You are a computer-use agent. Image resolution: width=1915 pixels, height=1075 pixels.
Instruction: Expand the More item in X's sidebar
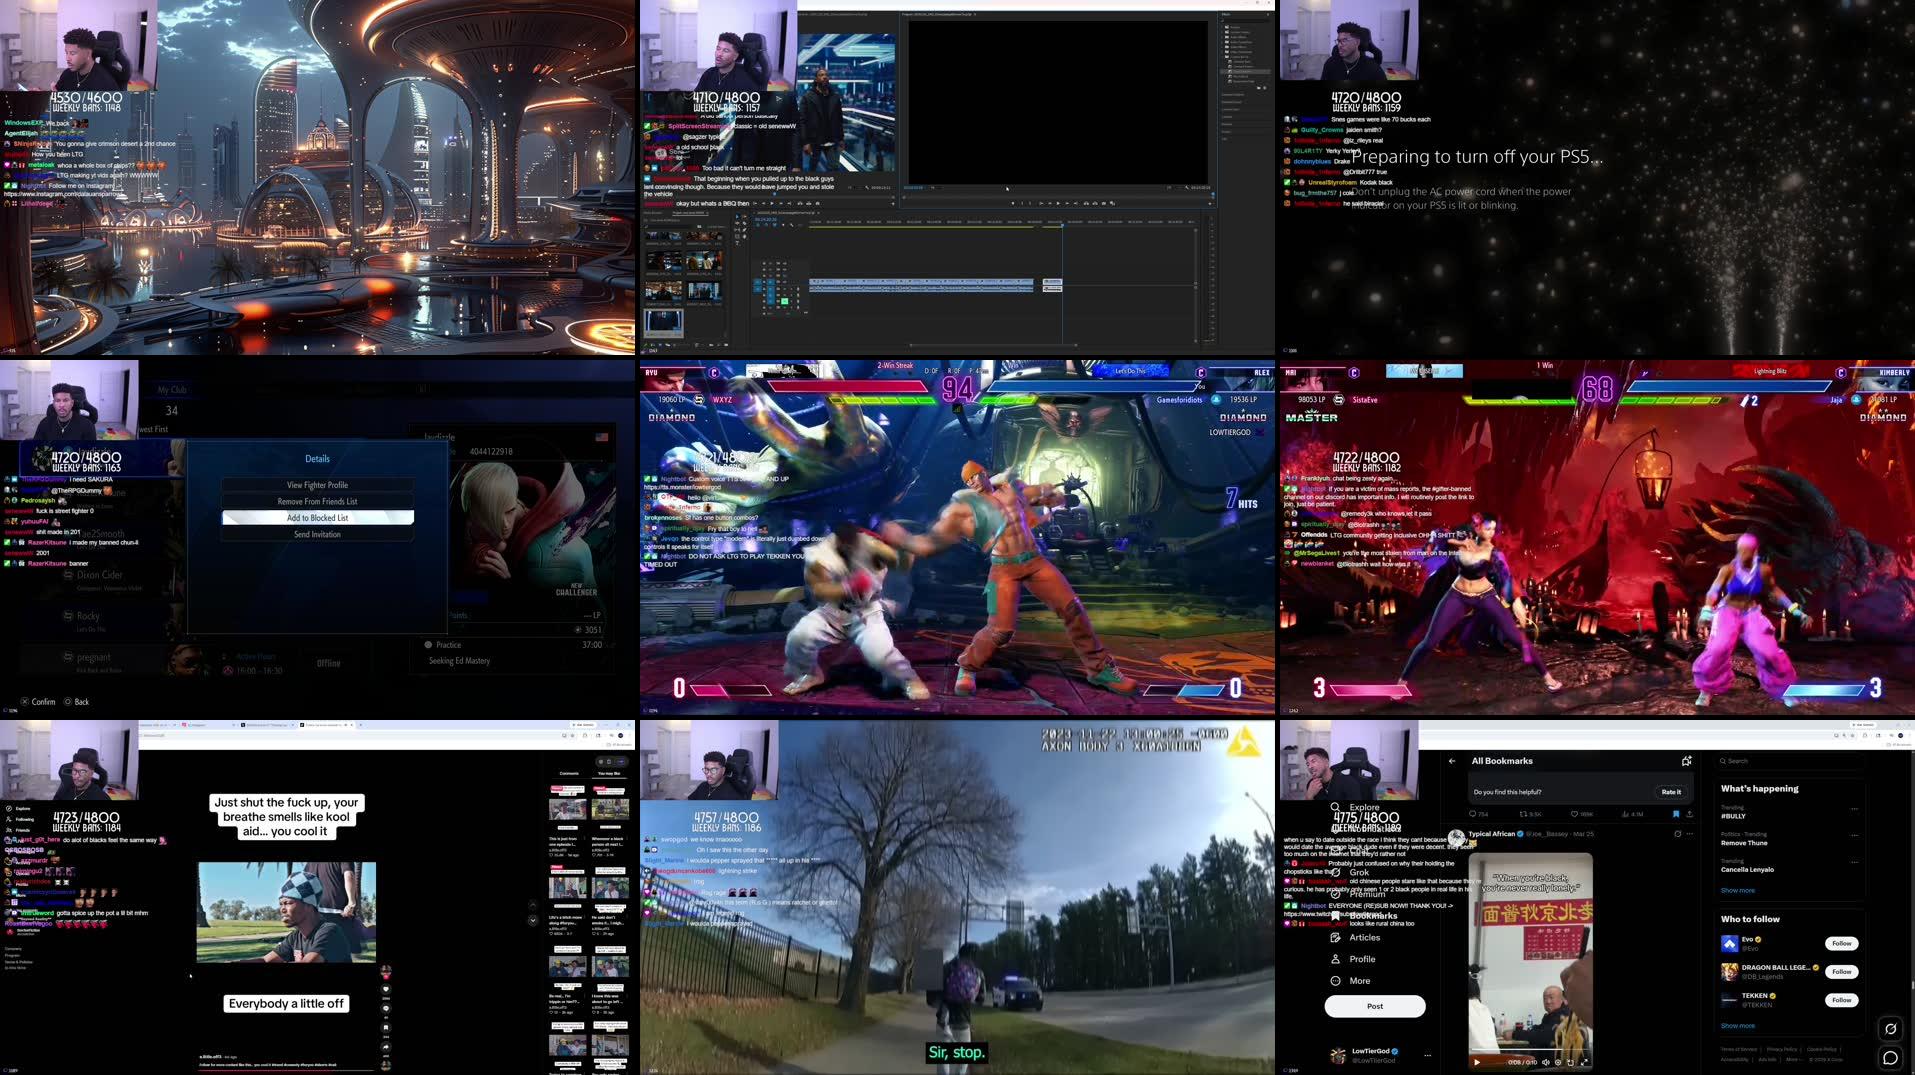[x=1359, y=980]
